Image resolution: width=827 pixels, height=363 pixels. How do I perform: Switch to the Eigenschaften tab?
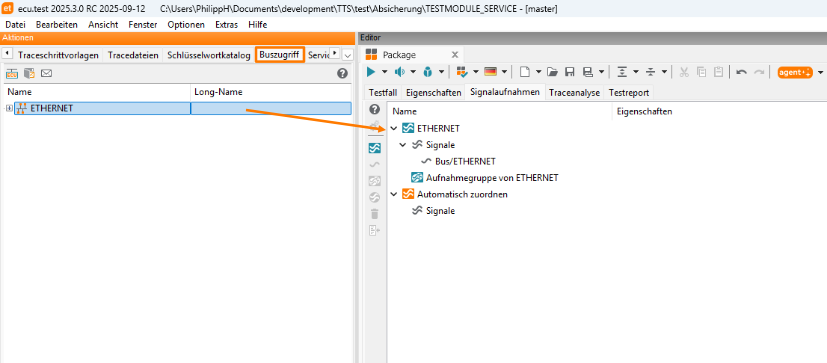(x=433, y=92)
